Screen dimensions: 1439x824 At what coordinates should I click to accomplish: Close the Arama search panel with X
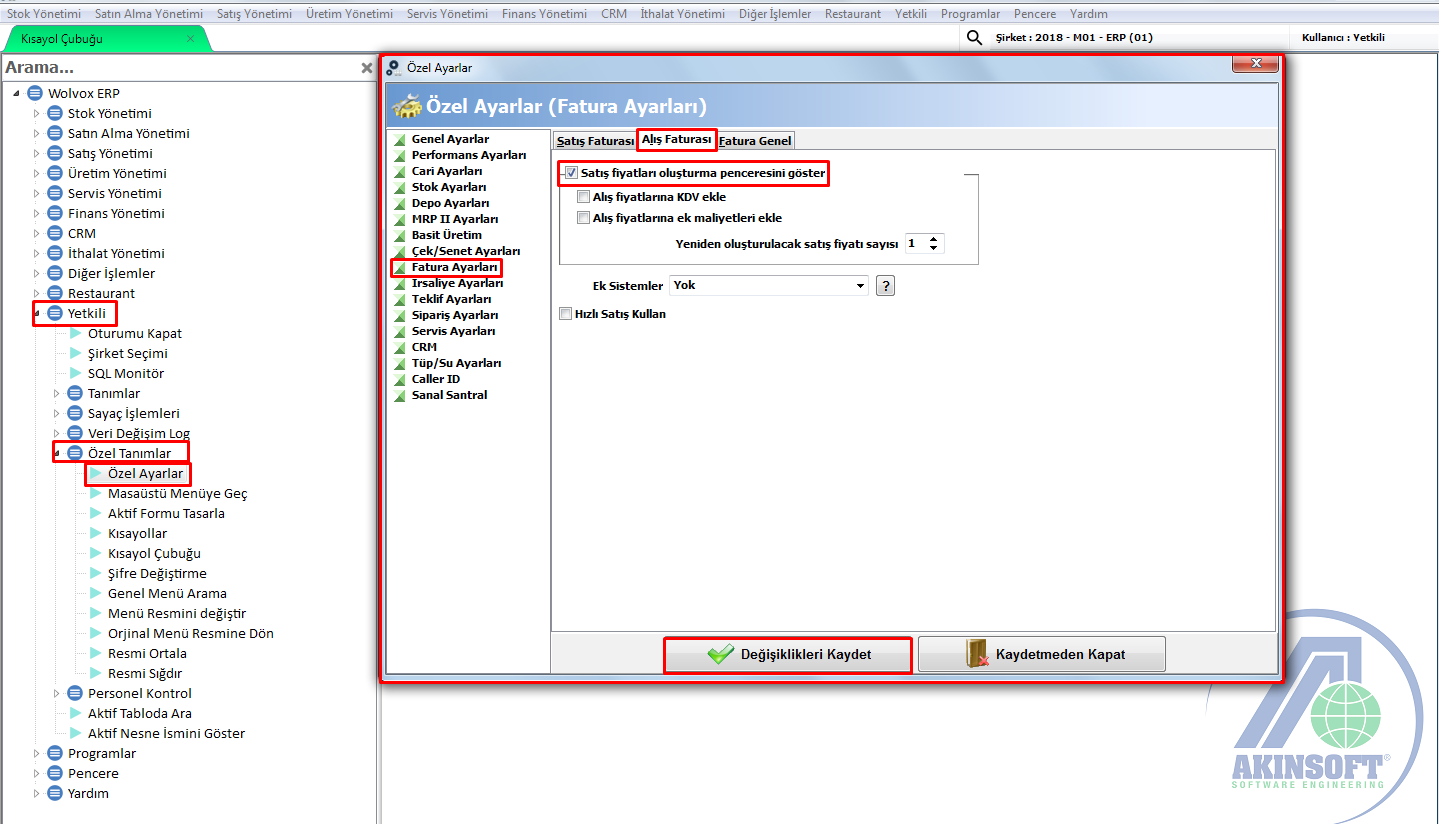366,68
